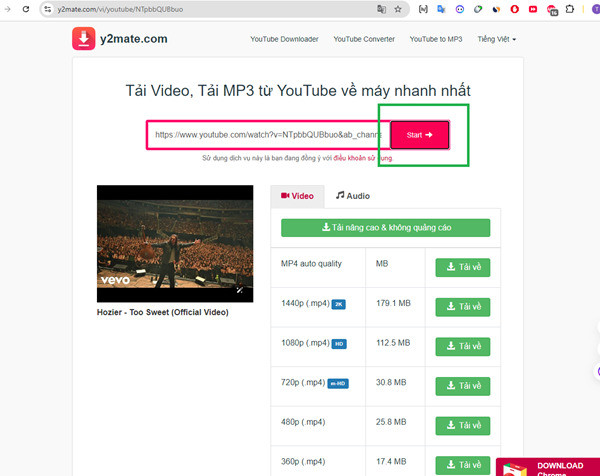Click the 480p (.mp4) label
Viewport: 600px width, 476px height.
tap(303, 422)
